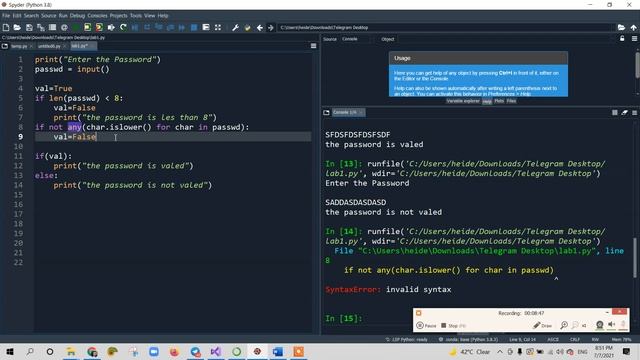640x360 pixels.
Task: Toggle the recorder webcam icon
Action: [600, 325]
